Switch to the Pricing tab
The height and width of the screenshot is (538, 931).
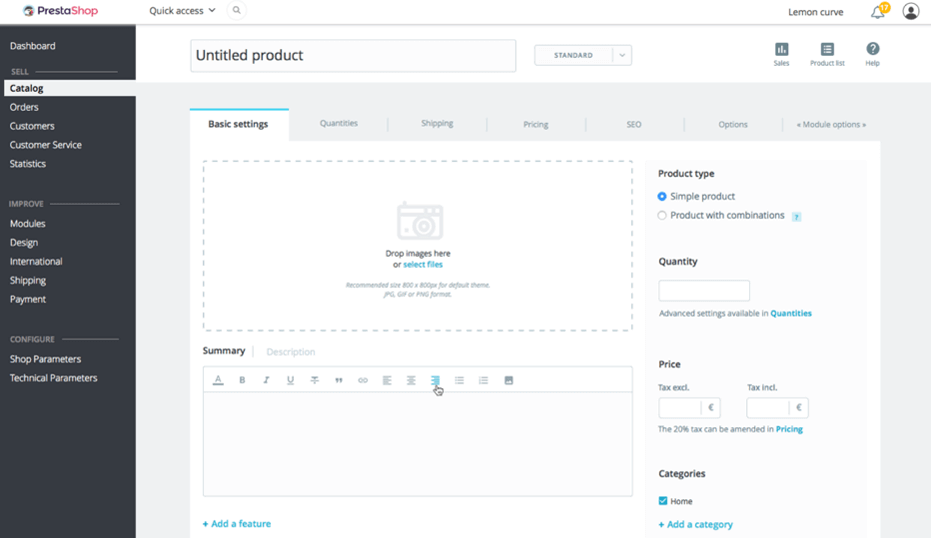[x=535, y=125]
